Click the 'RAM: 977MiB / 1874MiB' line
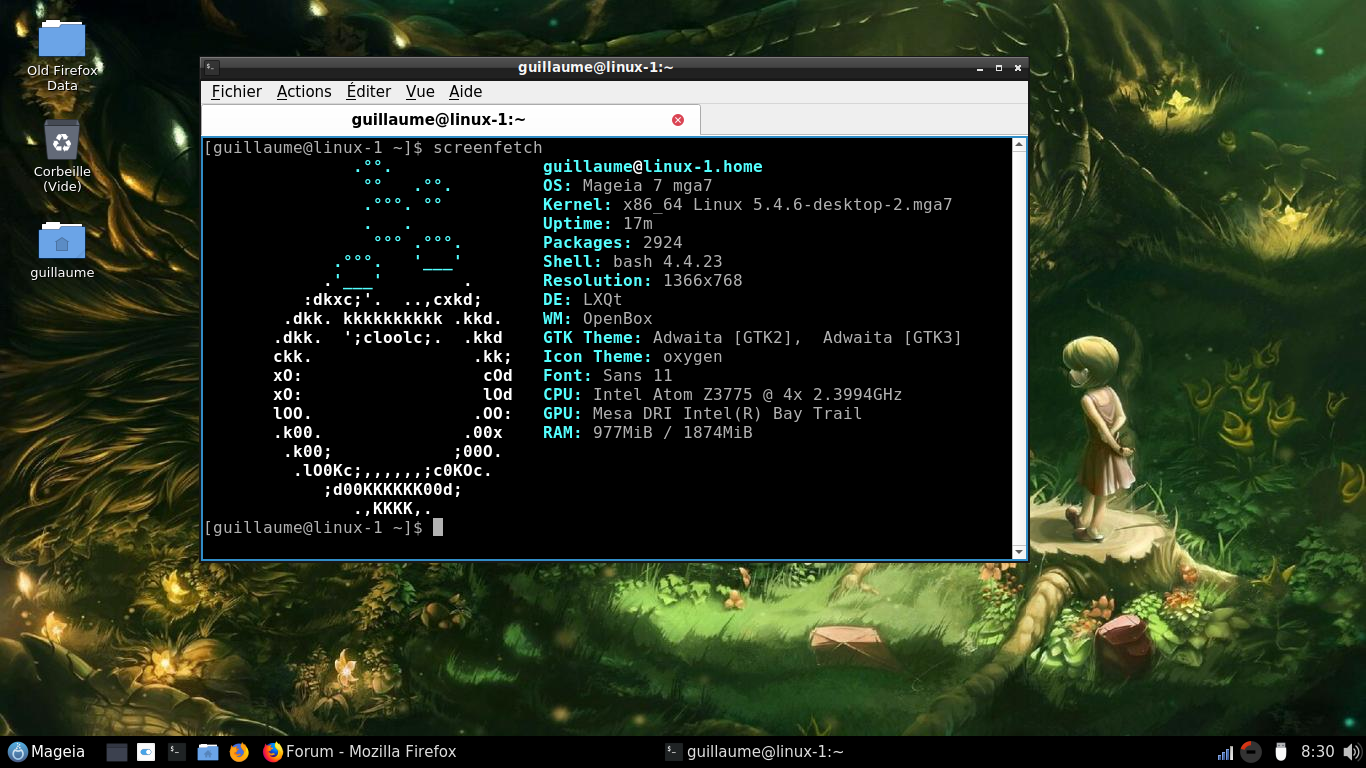The height and width of the screenshot is (768, 1366). pyautogui.click(x=648, y=433)
